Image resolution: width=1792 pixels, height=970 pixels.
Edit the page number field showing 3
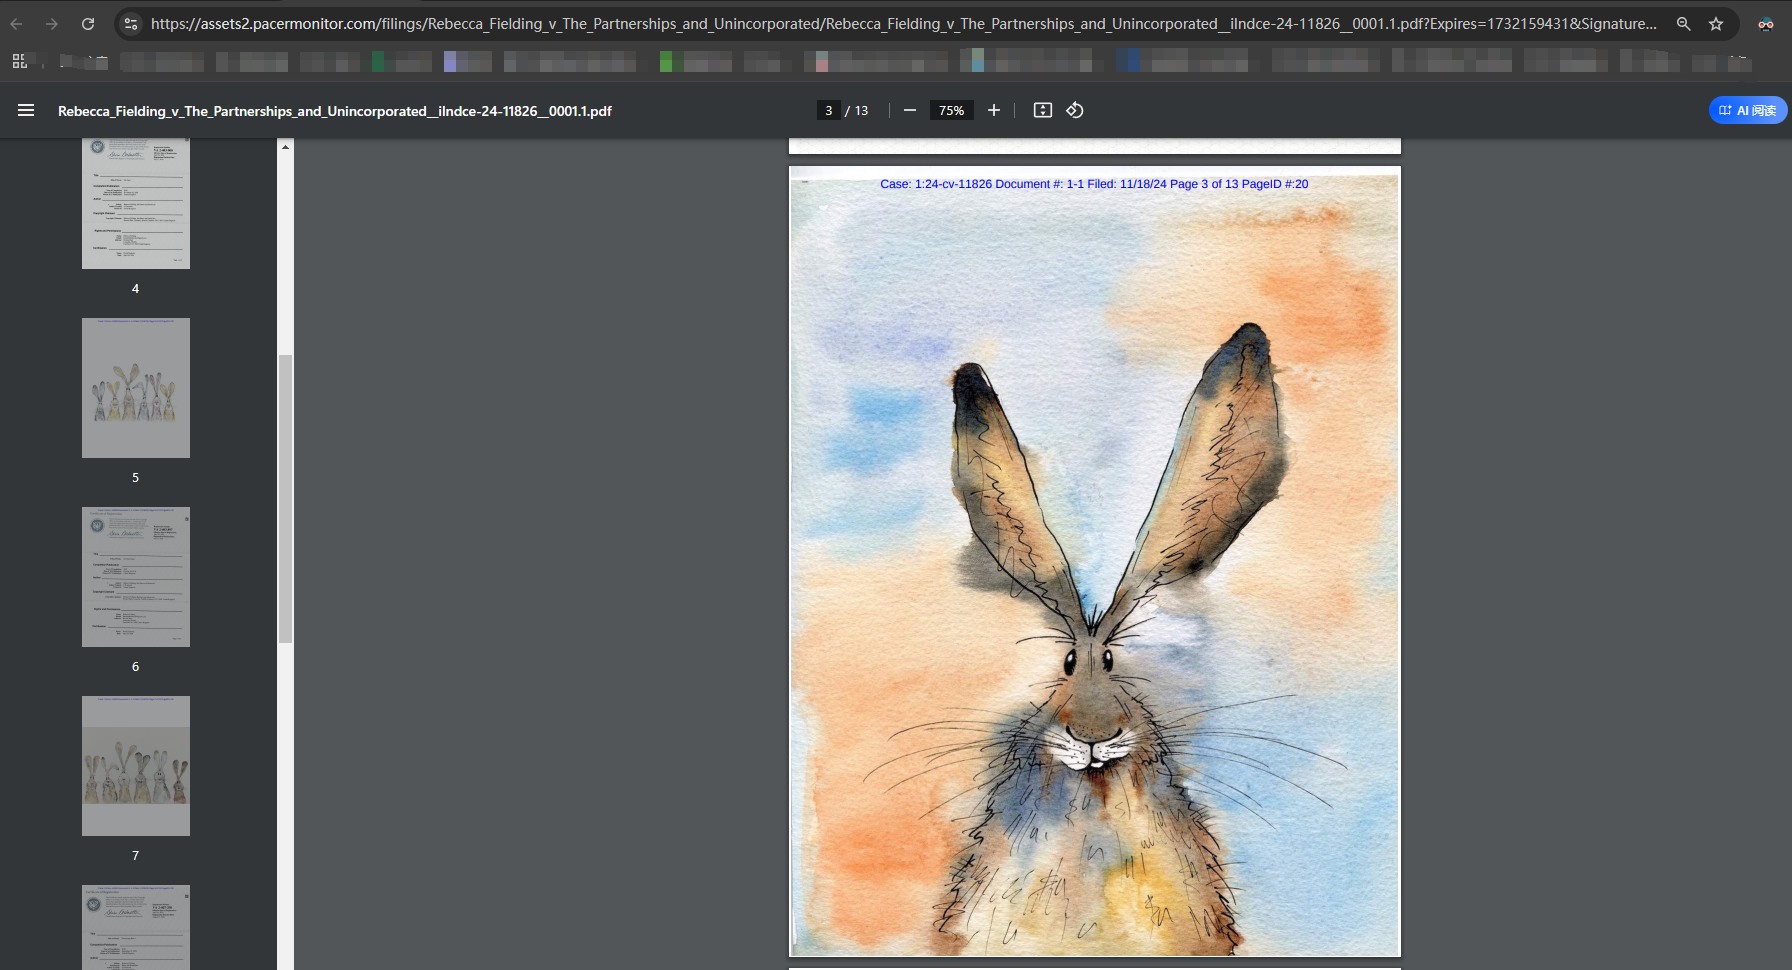[828, 111]
